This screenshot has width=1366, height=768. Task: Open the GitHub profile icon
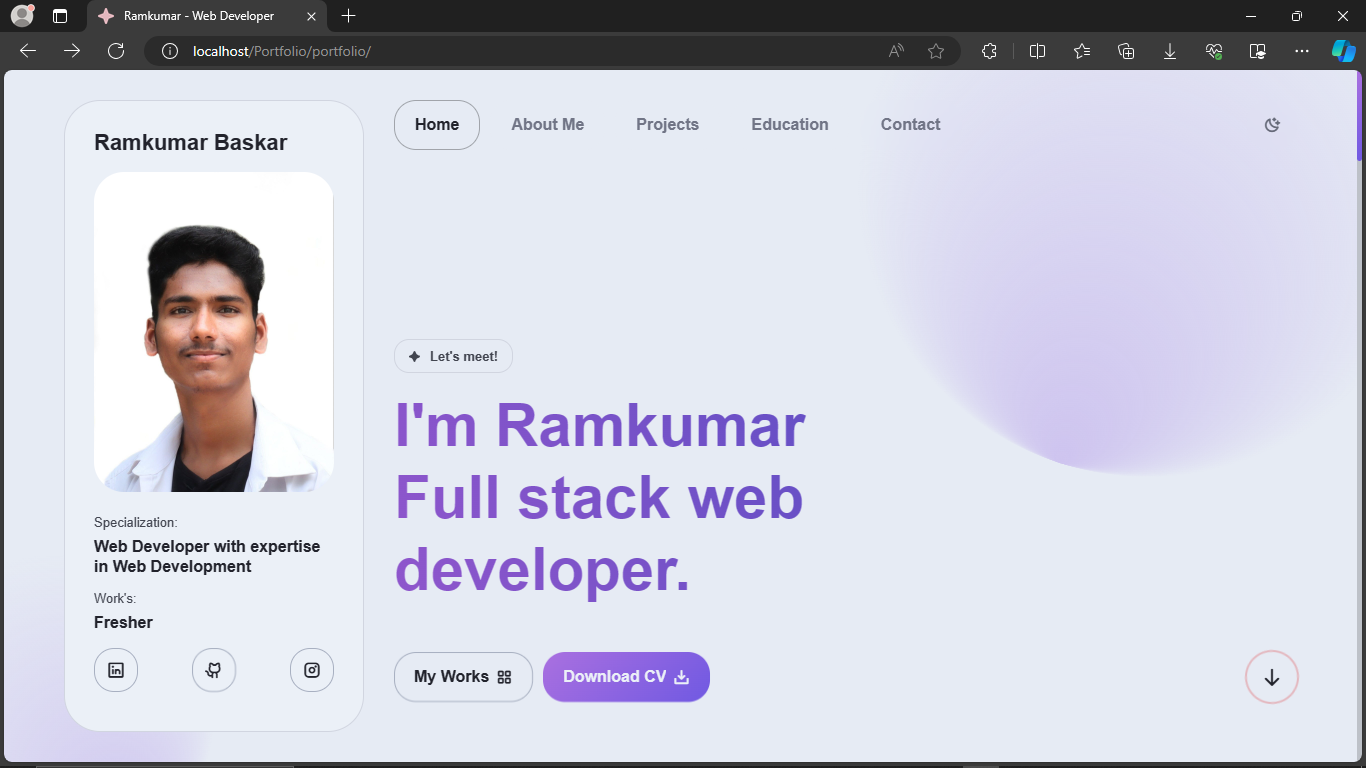[214, 670]
